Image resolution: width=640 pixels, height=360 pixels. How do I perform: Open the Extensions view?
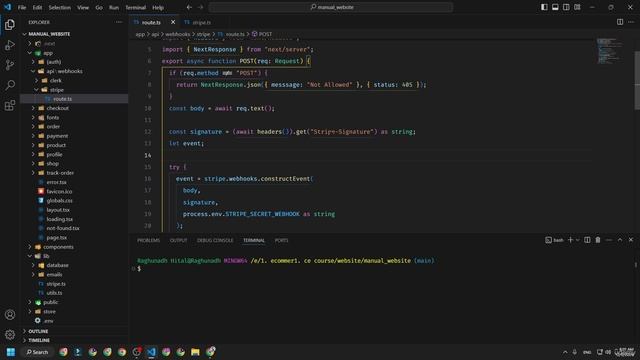coord(10,105)
